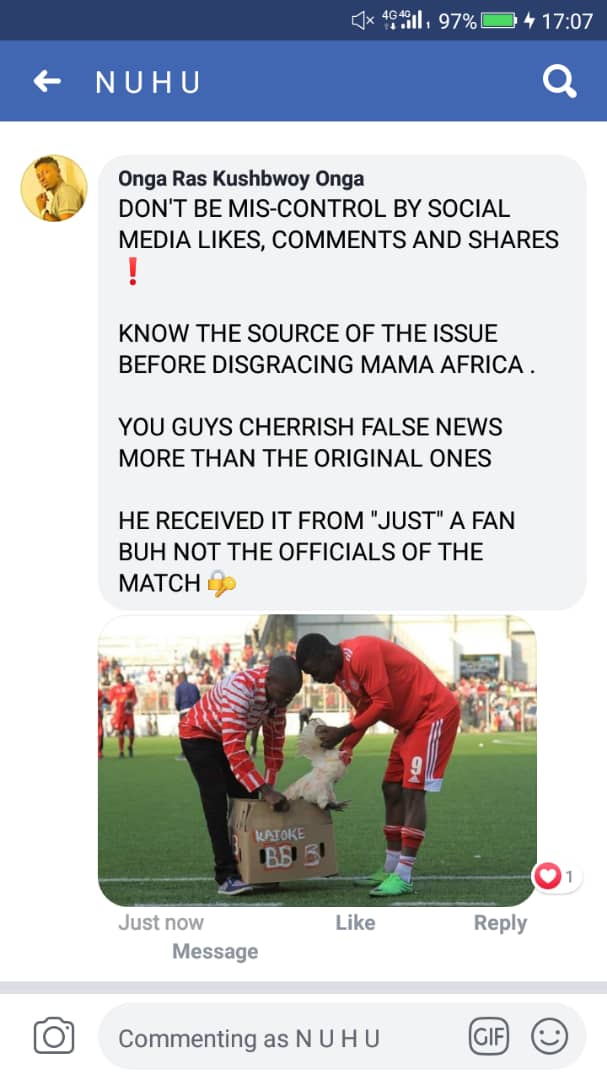Tap the back arrow in header
This screenshot has width=607, height=1080.
tap(47, 81)
